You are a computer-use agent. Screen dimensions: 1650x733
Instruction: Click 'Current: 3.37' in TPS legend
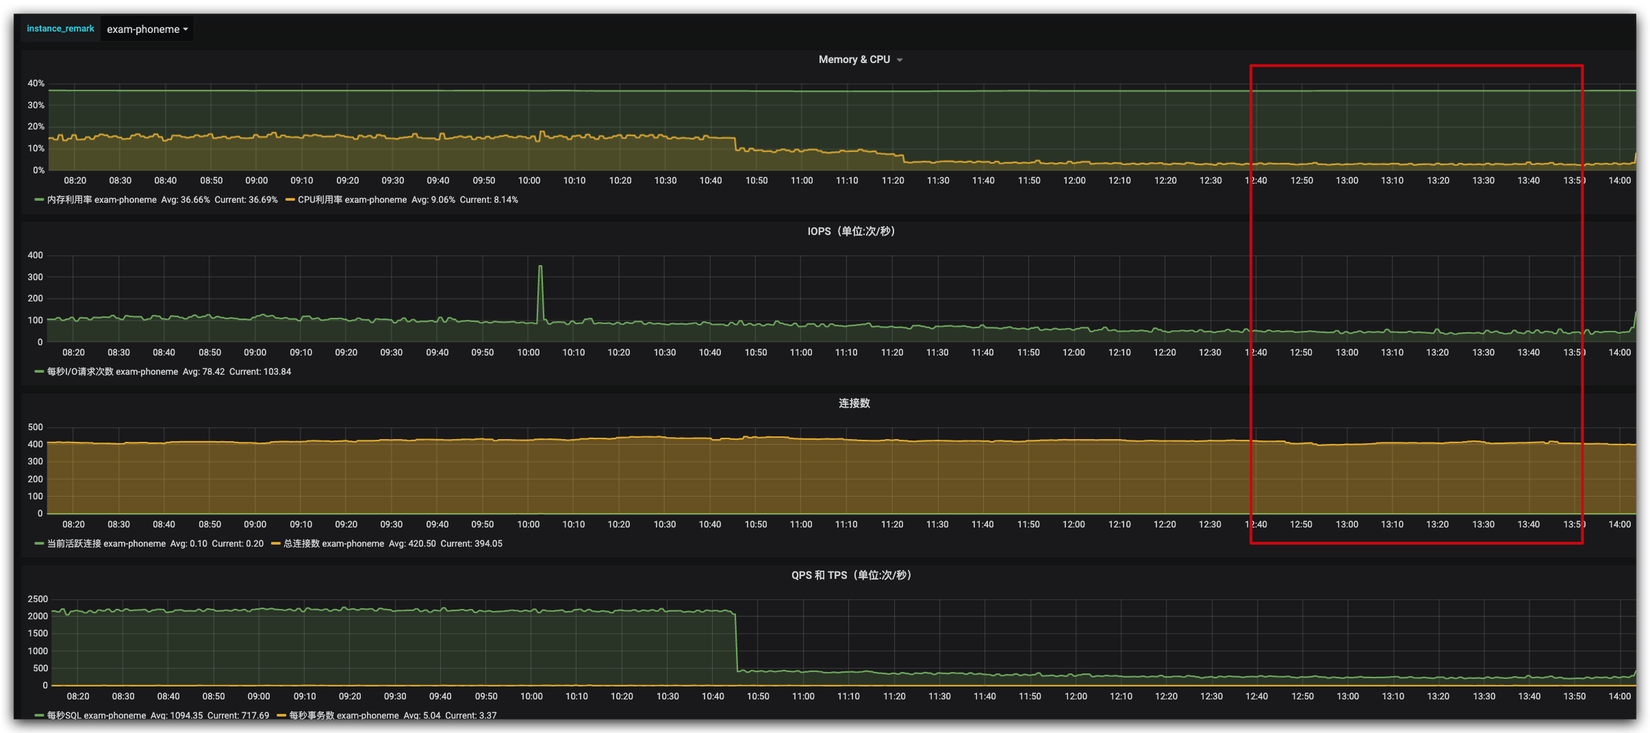click(x=471, y=716)
